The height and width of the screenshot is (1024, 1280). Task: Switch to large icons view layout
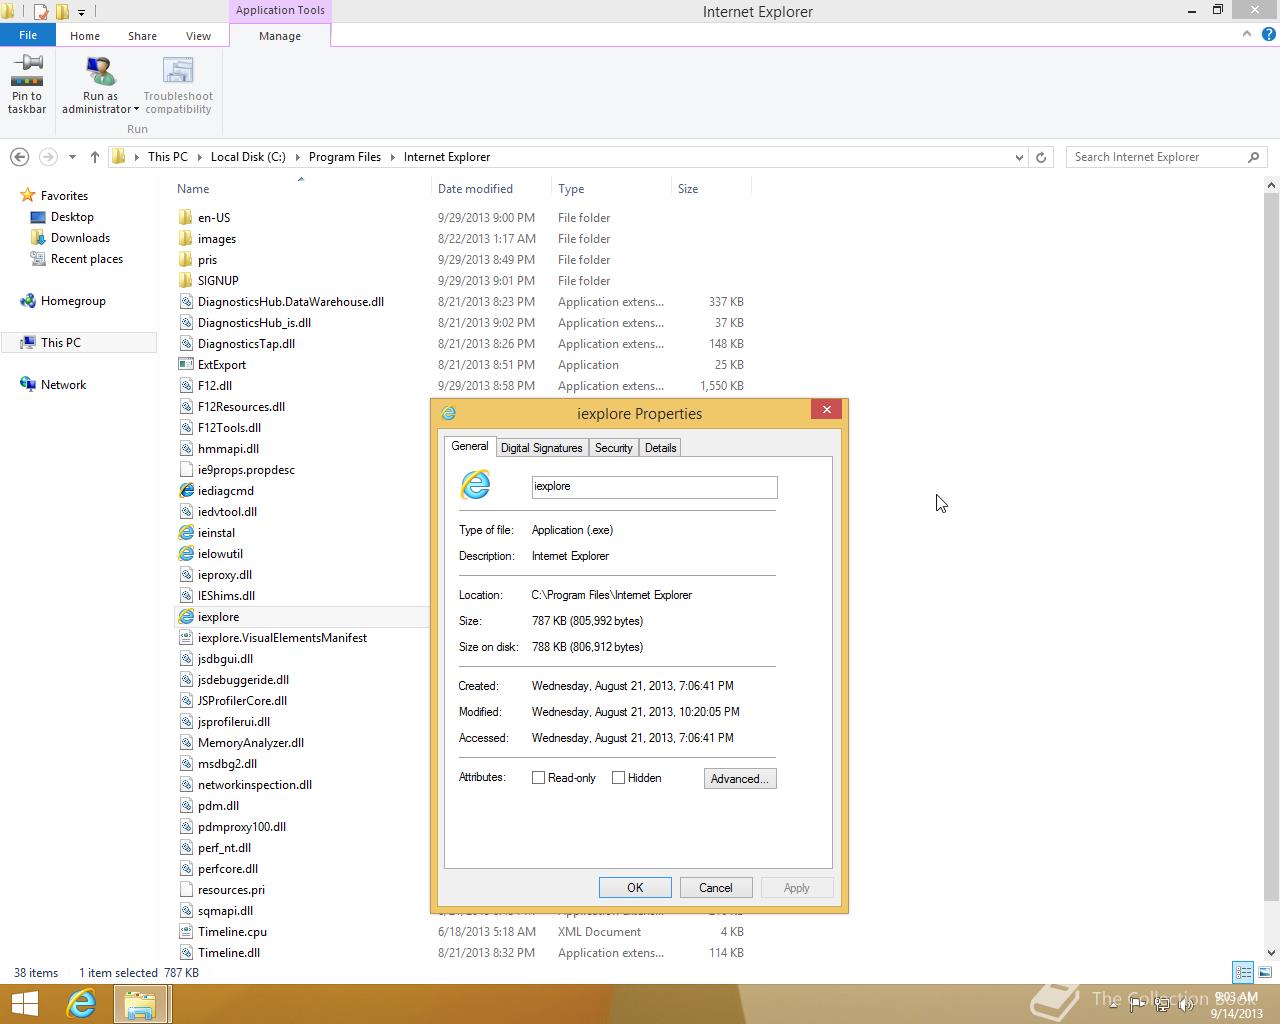pos(1265,972)
